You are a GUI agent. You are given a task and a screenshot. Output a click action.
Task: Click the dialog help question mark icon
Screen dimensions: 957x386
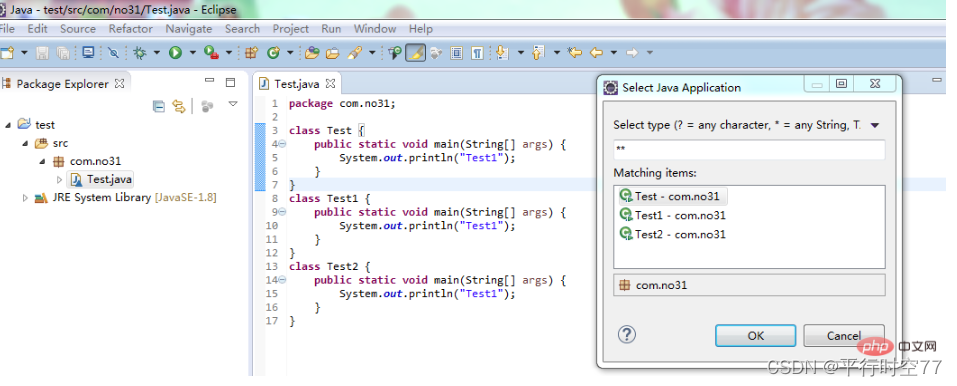click(x=627, y=334)
